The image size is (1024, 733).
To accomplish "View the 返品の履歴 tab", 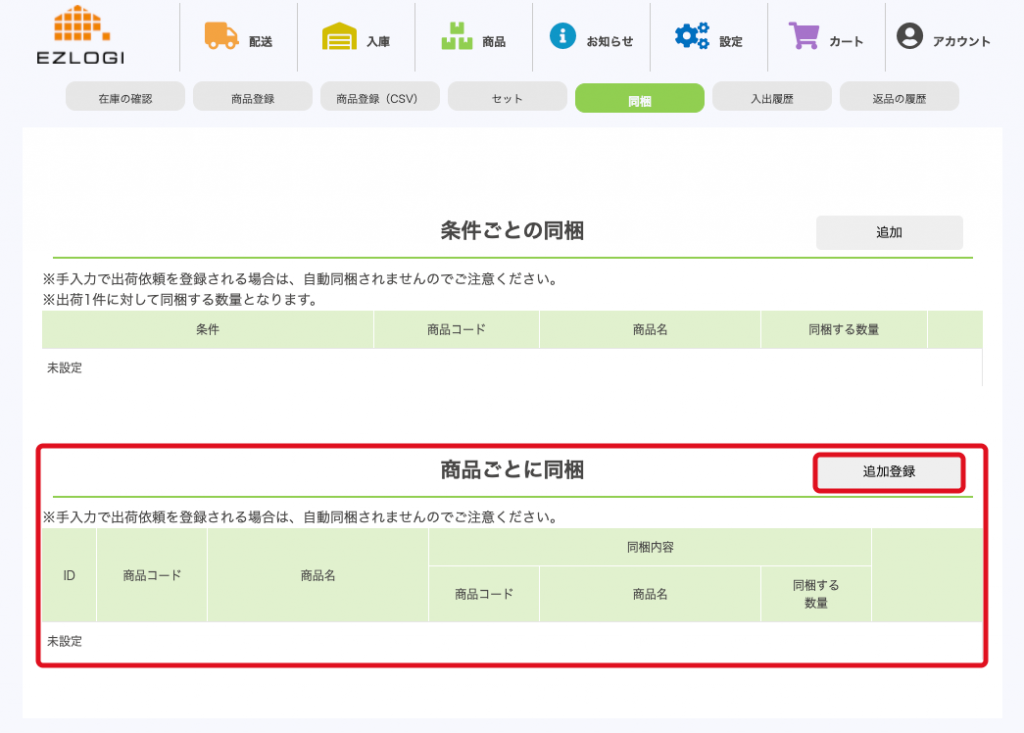I will click(899, 98).
